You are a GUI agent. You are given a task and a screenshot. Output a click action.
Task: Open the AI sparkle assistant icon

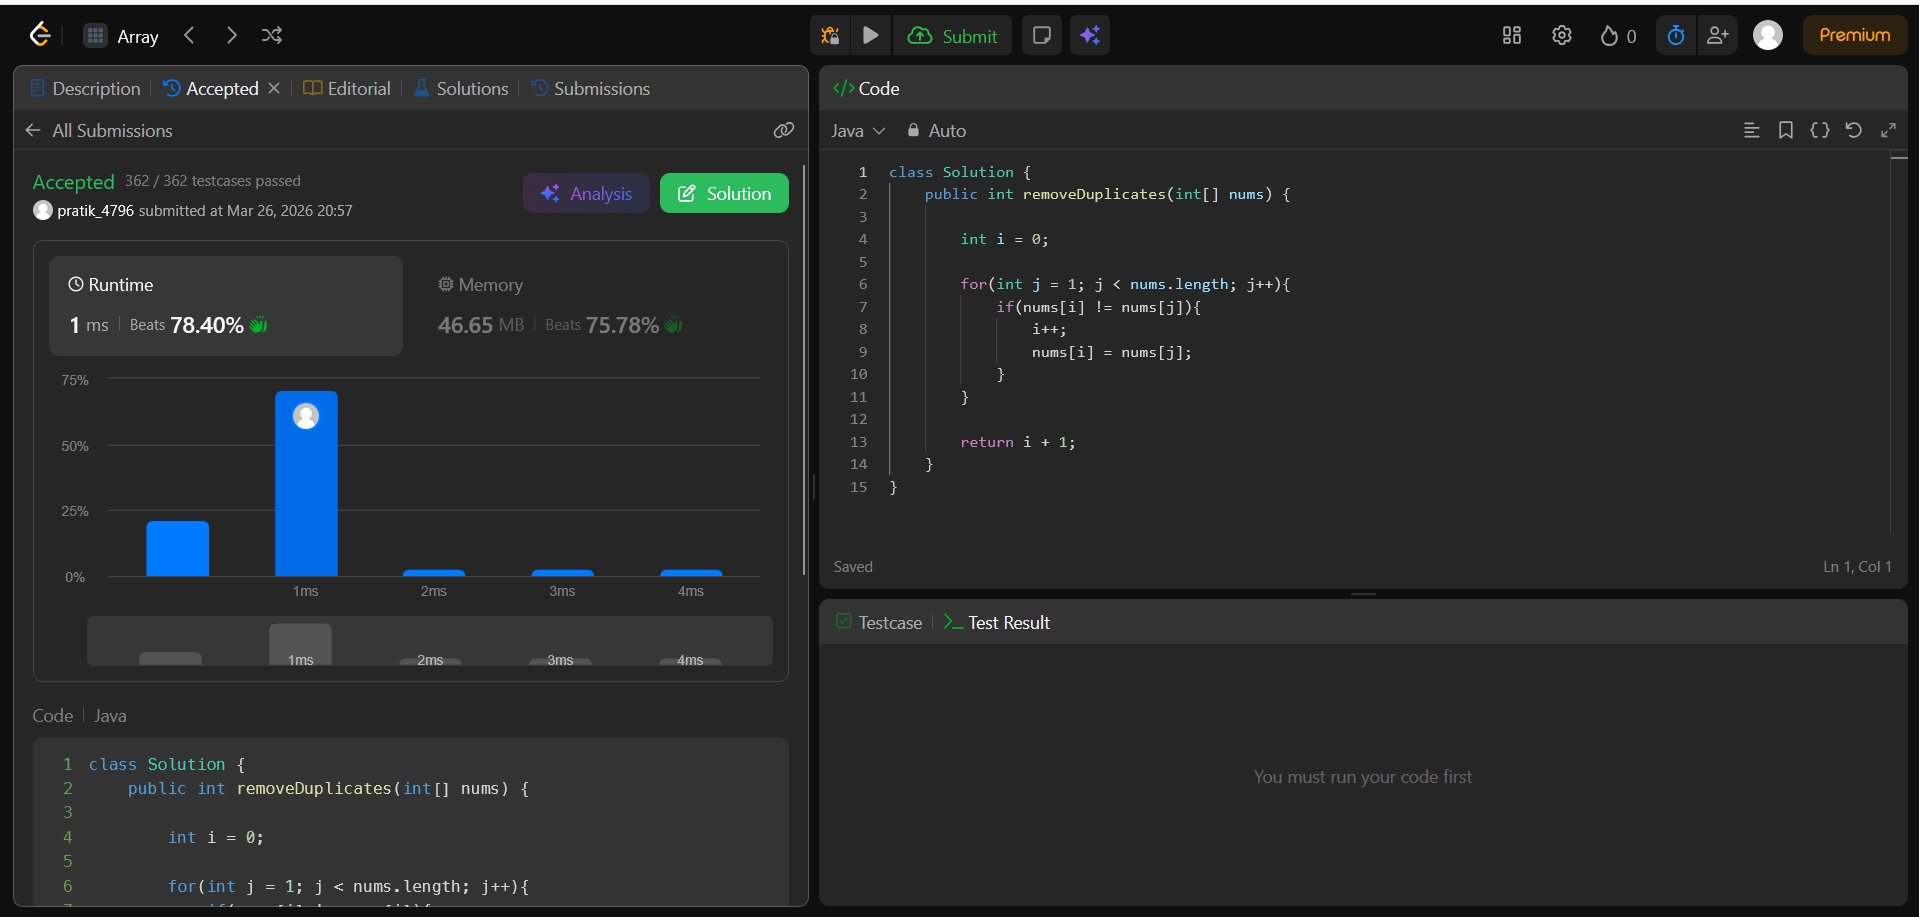click(1090, 36)
